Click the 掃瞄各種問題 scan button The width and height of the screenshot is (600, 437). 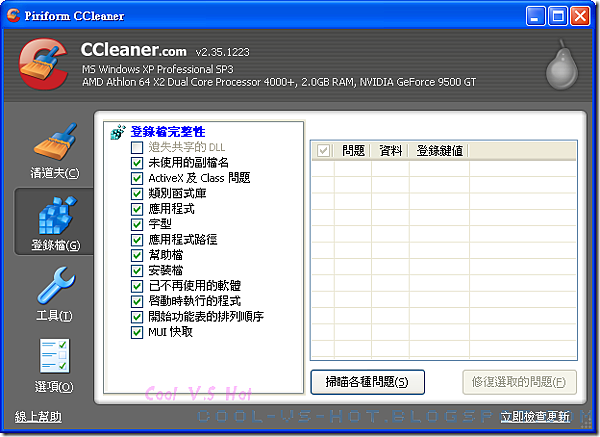(x=367, y=382)
